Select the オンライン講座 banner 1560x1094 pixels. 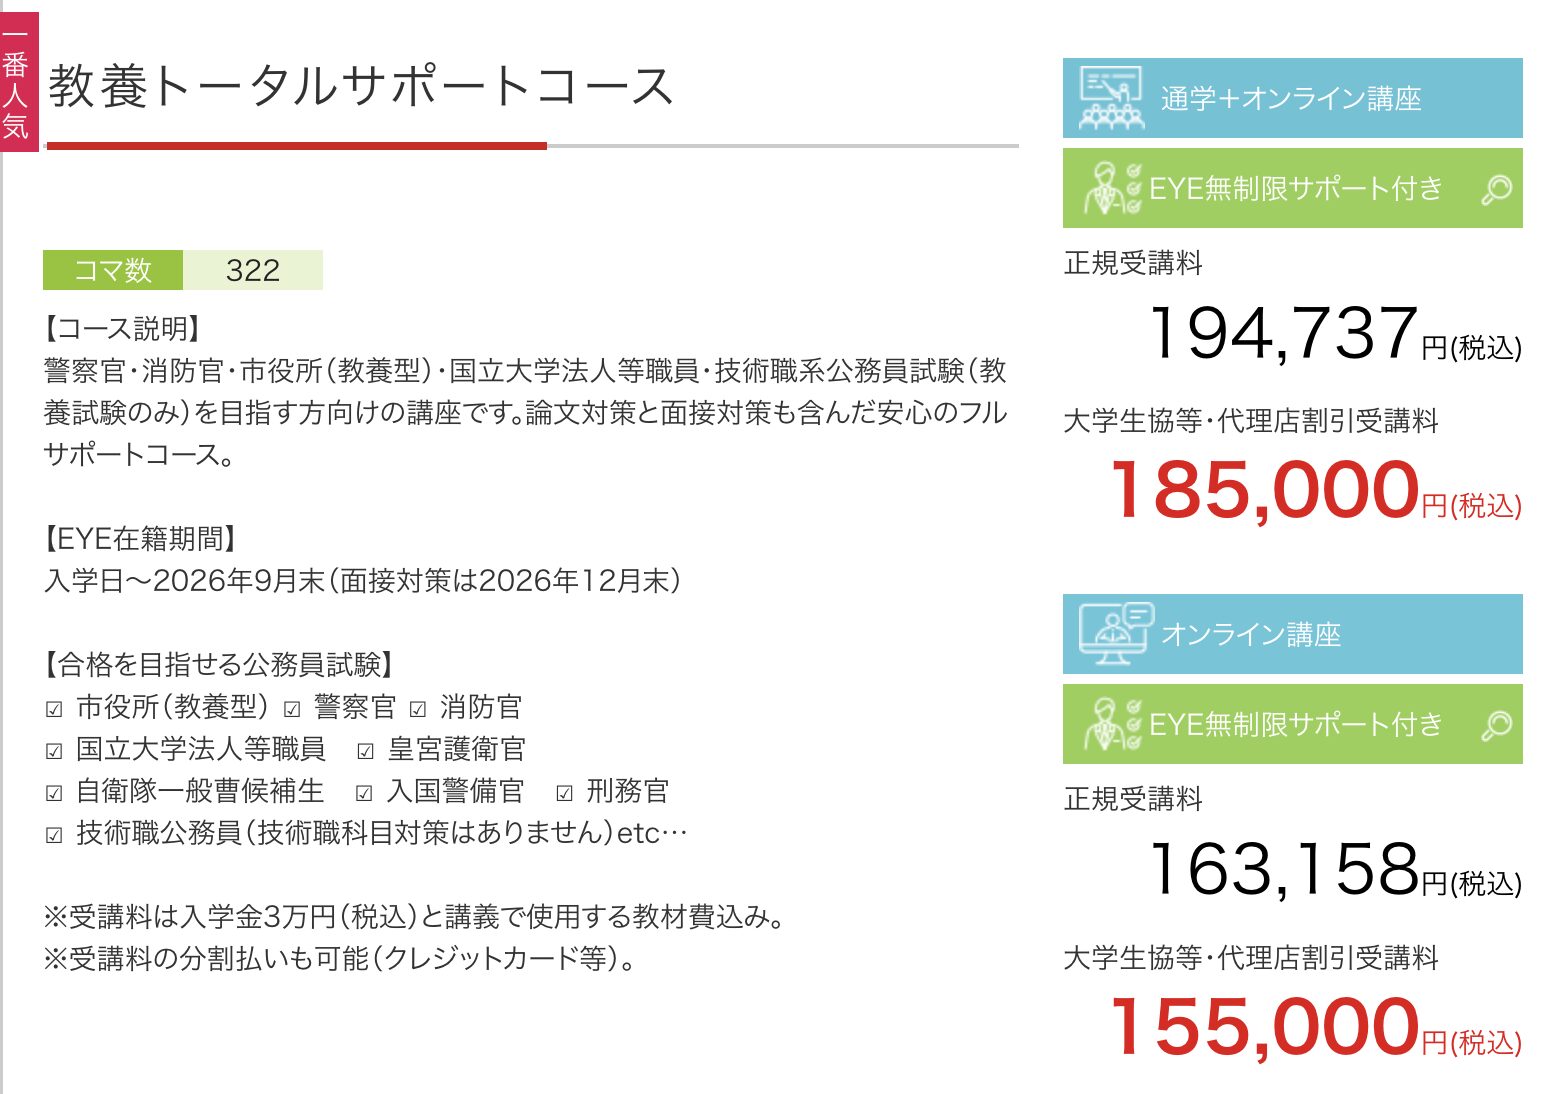pos(1292,634)
